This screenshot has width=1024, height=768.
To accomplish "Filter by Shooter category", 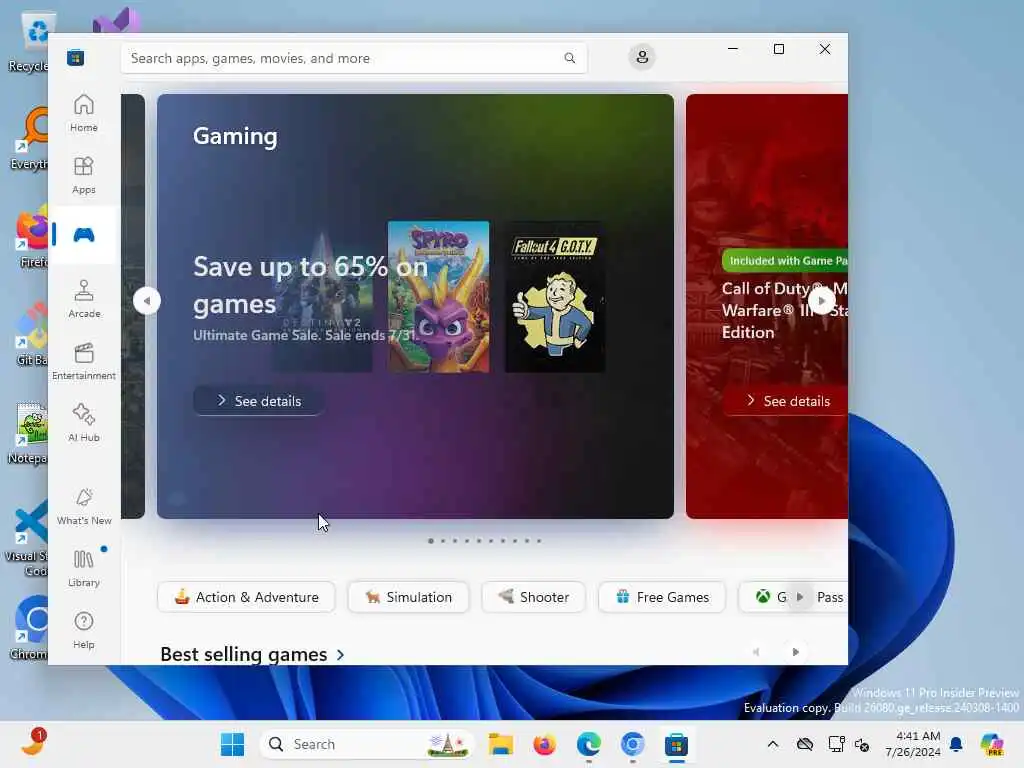I will click(x=533, y=597).
